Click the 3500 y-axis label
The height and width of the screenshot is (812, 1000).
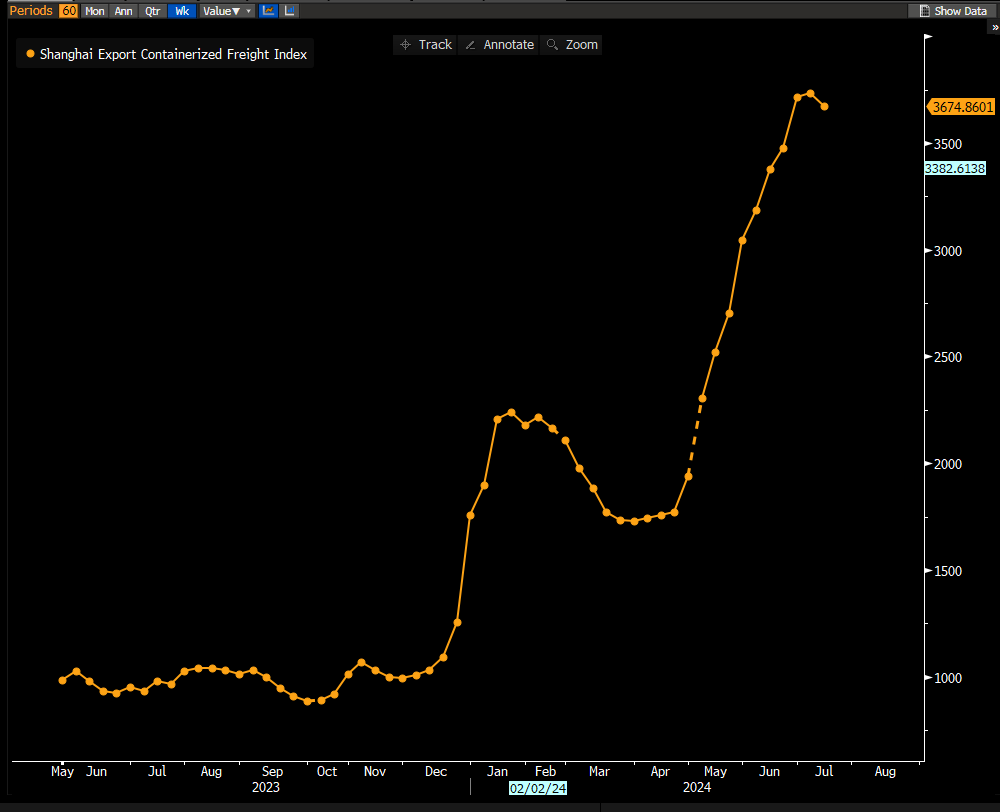tap(948, 144)
